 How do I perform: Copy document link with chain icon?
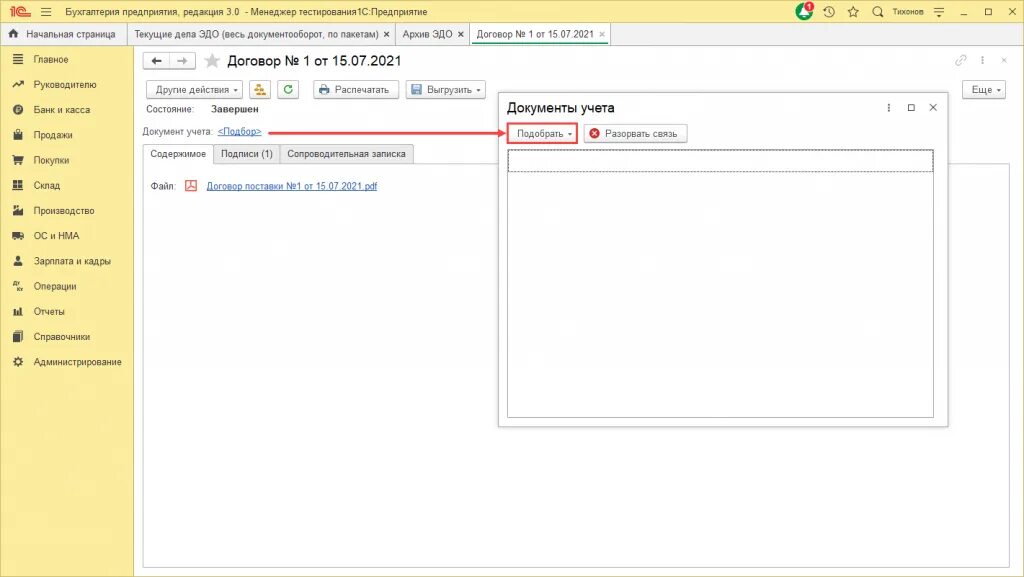[x=960, y=60]
